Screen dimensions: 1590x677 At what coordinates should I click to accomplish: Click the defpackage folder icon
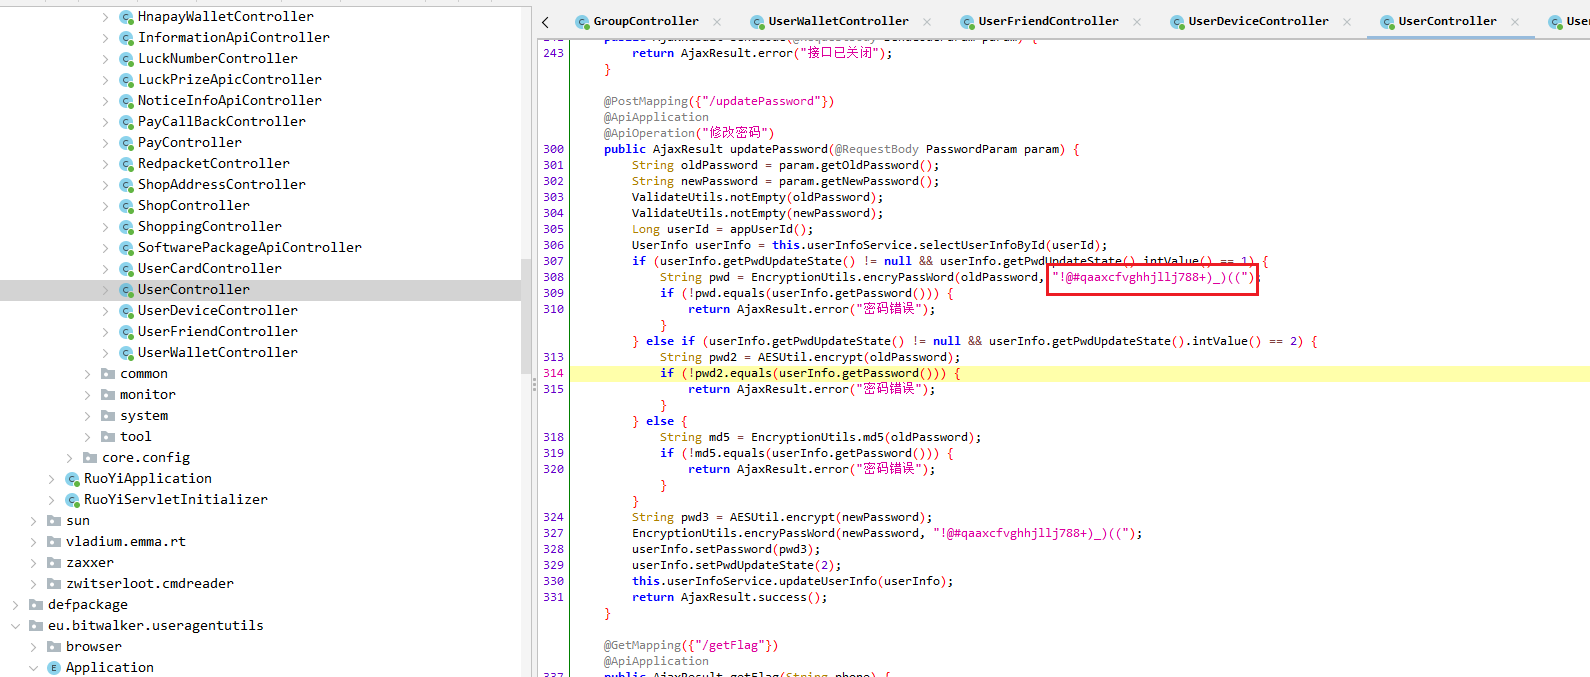[x=36, y=605]
